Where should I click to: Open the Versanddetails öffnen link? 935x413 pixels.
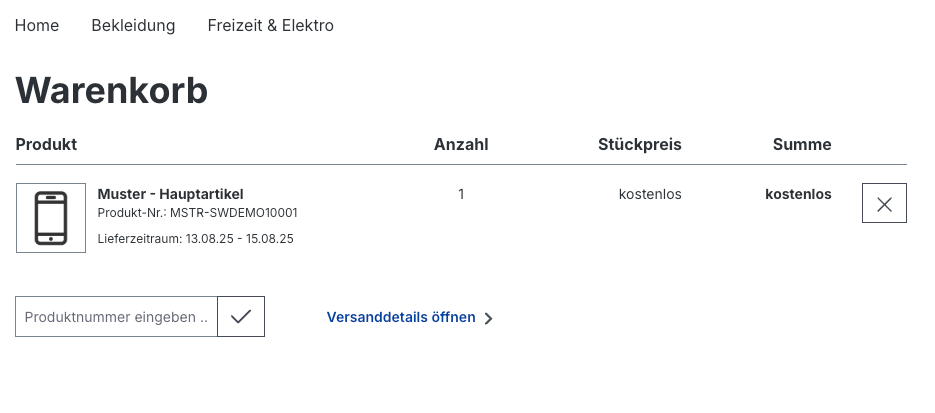coord(401,317)
